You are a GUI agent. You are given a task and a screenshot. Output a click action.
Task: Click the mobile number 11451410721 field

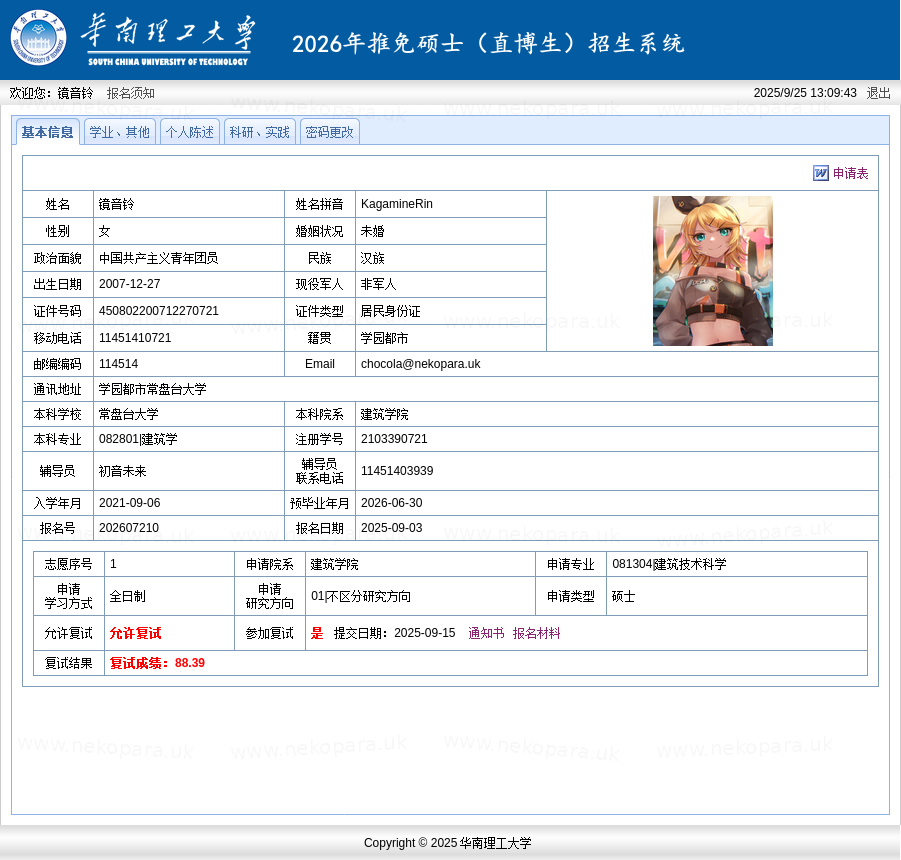pyautogui.click(x=135, y=338)
